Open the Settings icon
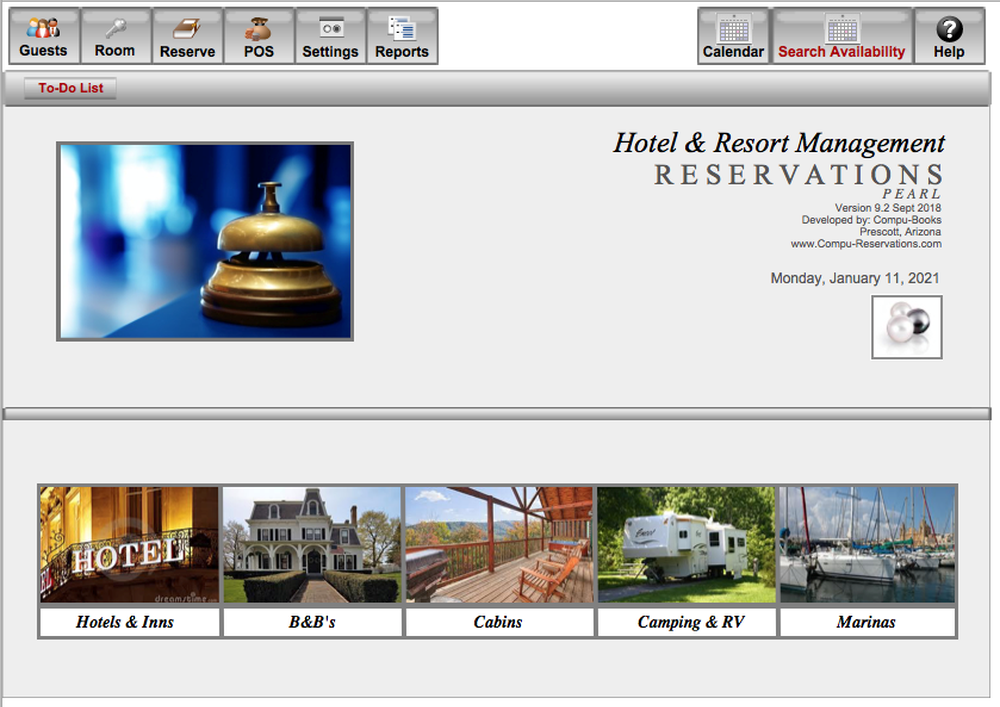1000x707 pixels. click(x=330, y=35)
